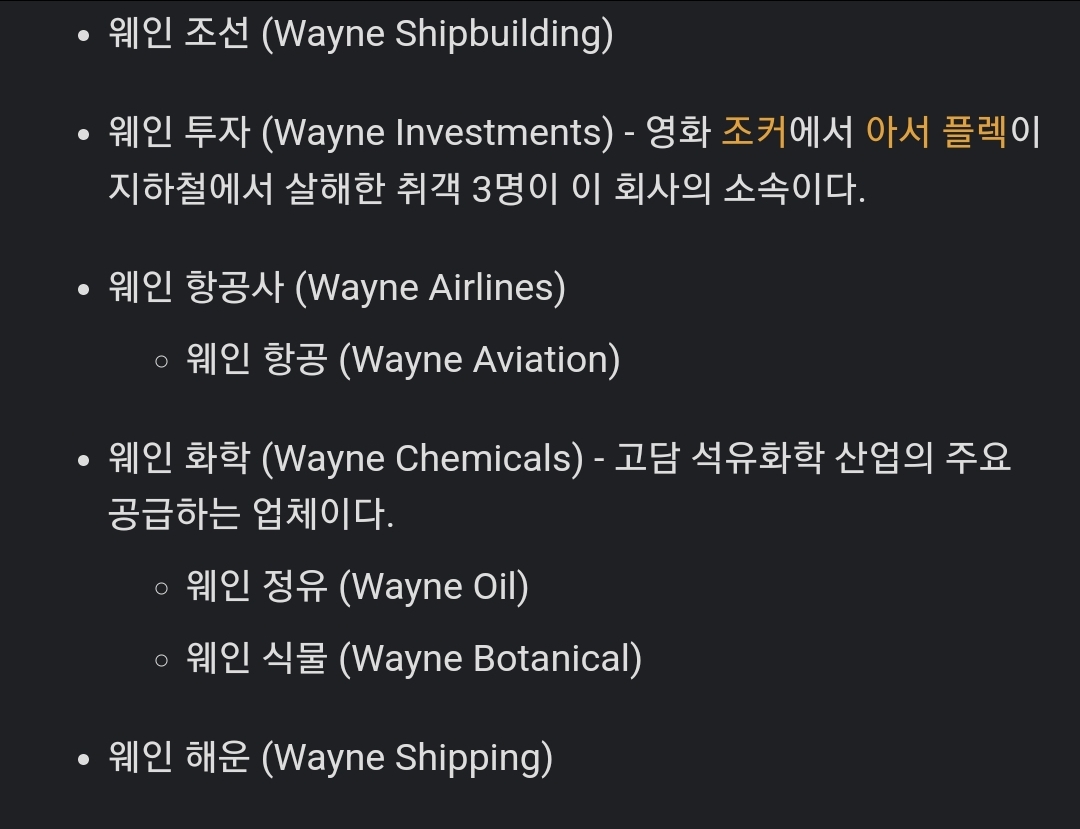Tap the 웨인 식물 (Wayne Botanical) sub-item

[414, 658]
